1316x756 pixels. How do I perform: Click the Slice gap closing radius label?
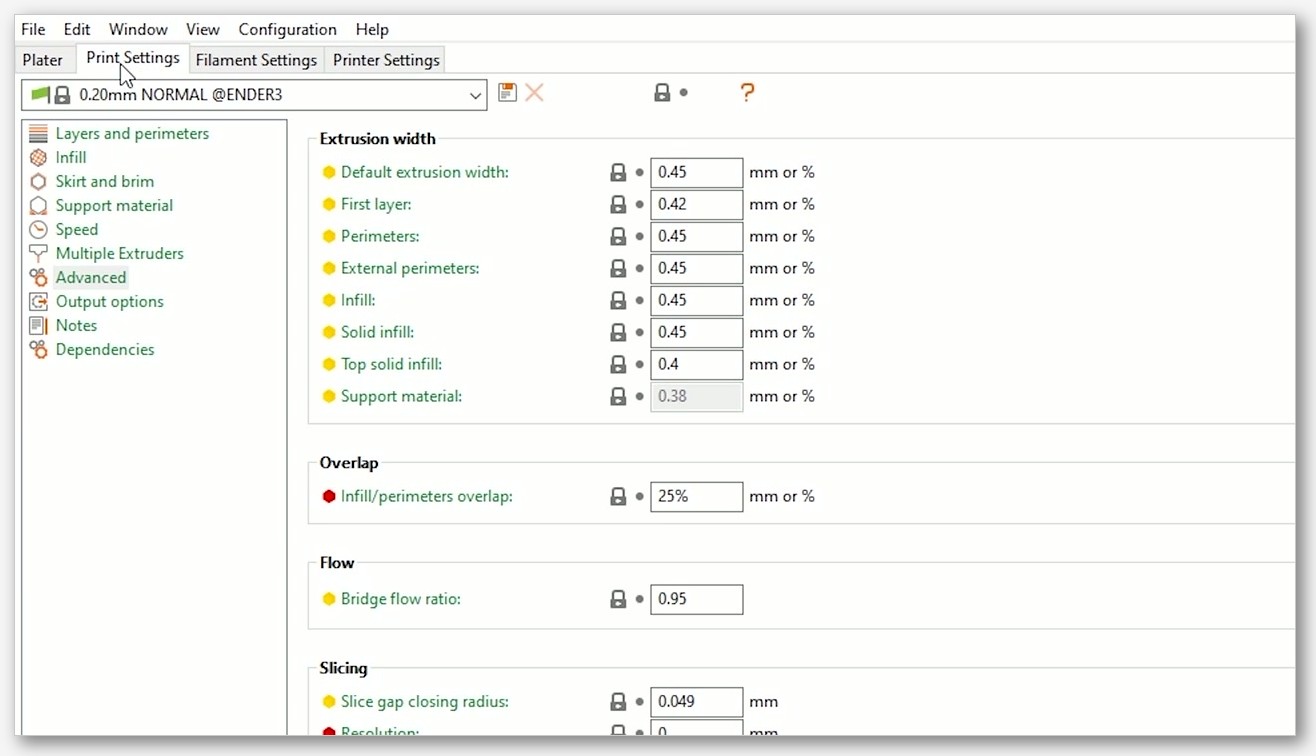click(424, 701)
